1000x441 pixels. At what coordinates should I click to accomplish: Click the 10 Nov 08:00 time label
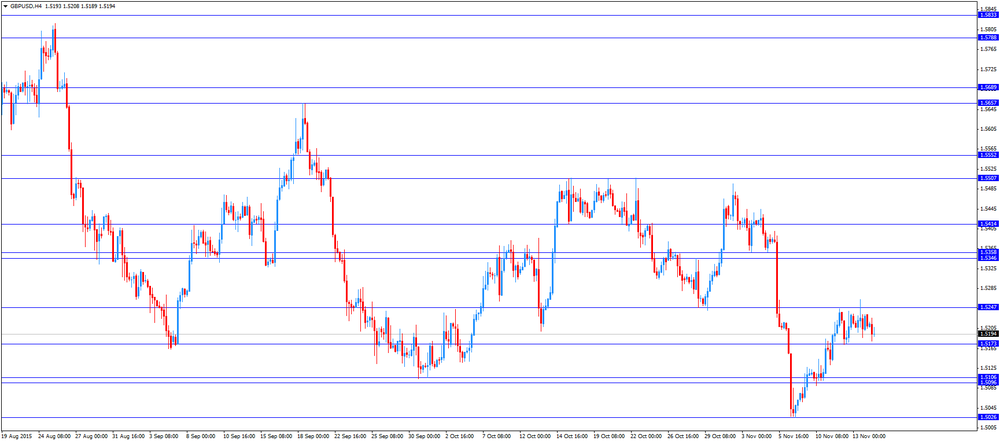click(830, 437)
